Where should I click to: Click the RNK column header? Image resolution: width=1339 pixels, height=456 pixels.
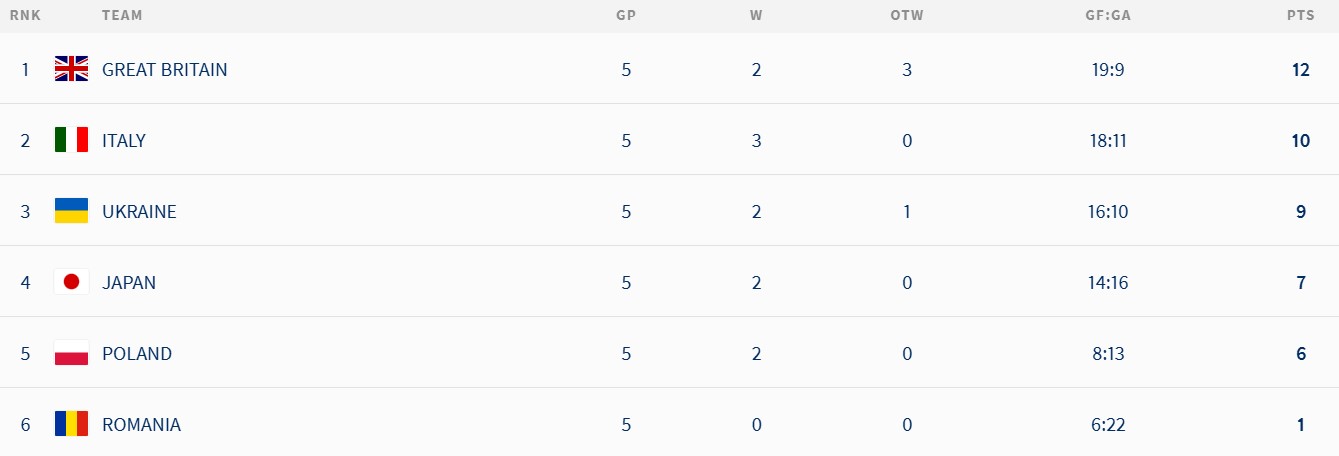point(25,16)
